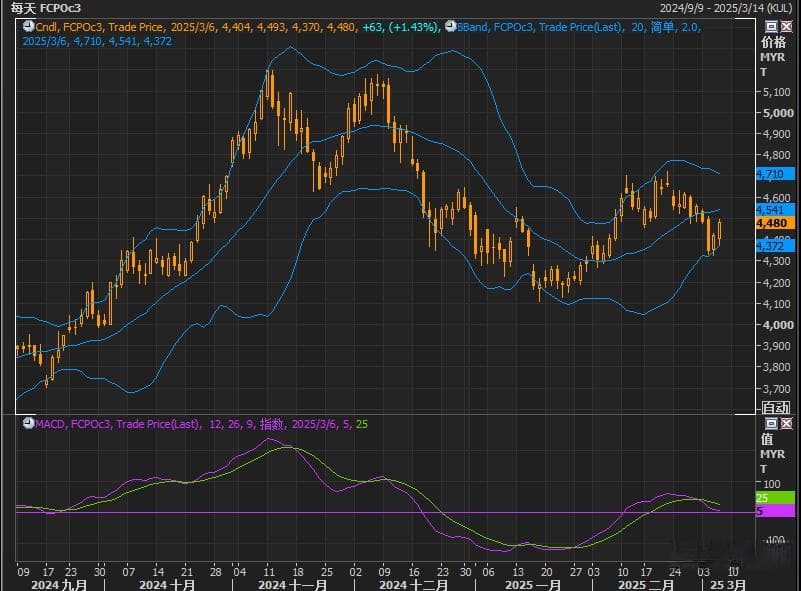Click the 04 date tick on time axis

click(240, 572)
